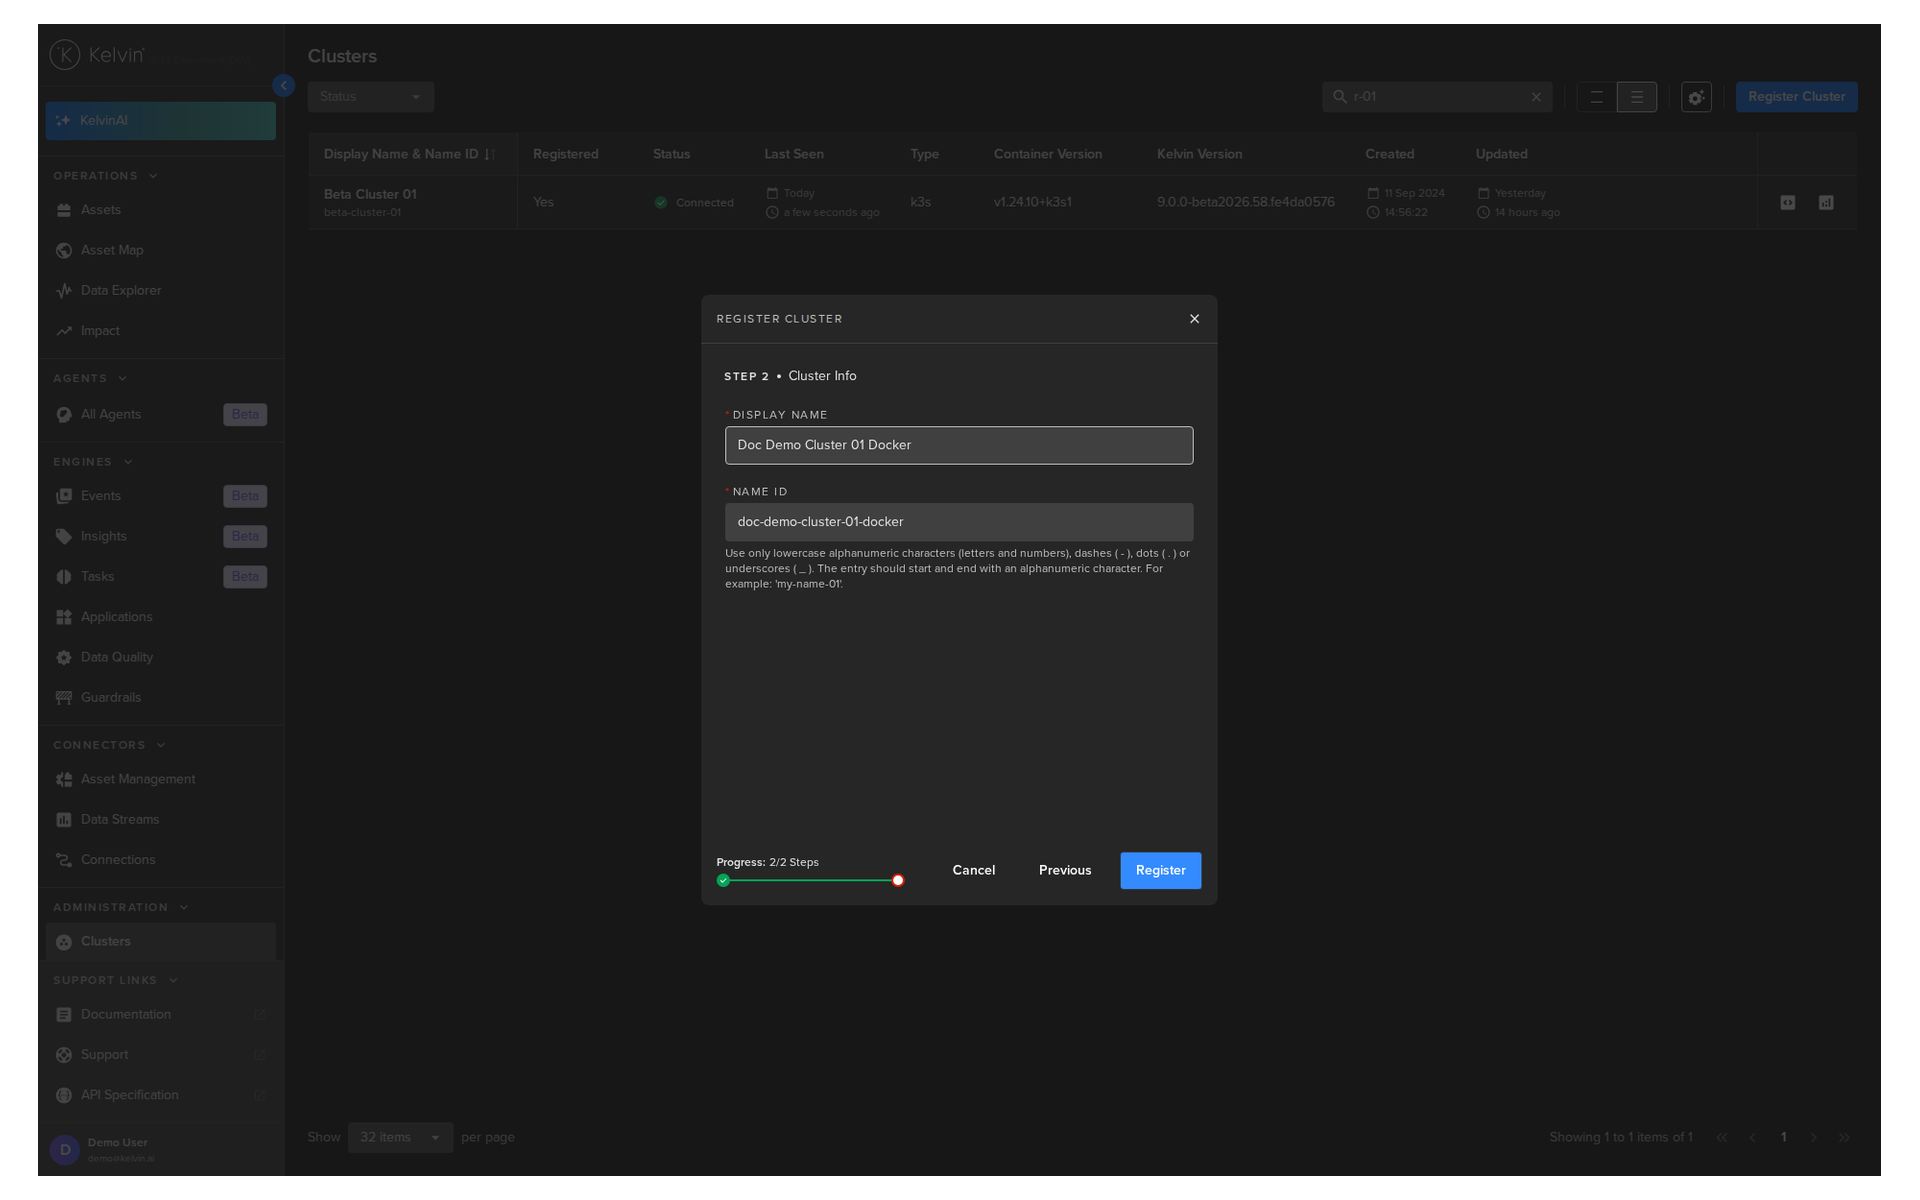Collapse the Agents section
This screenshot has width=1920, height=1200.
pos(123,379)
